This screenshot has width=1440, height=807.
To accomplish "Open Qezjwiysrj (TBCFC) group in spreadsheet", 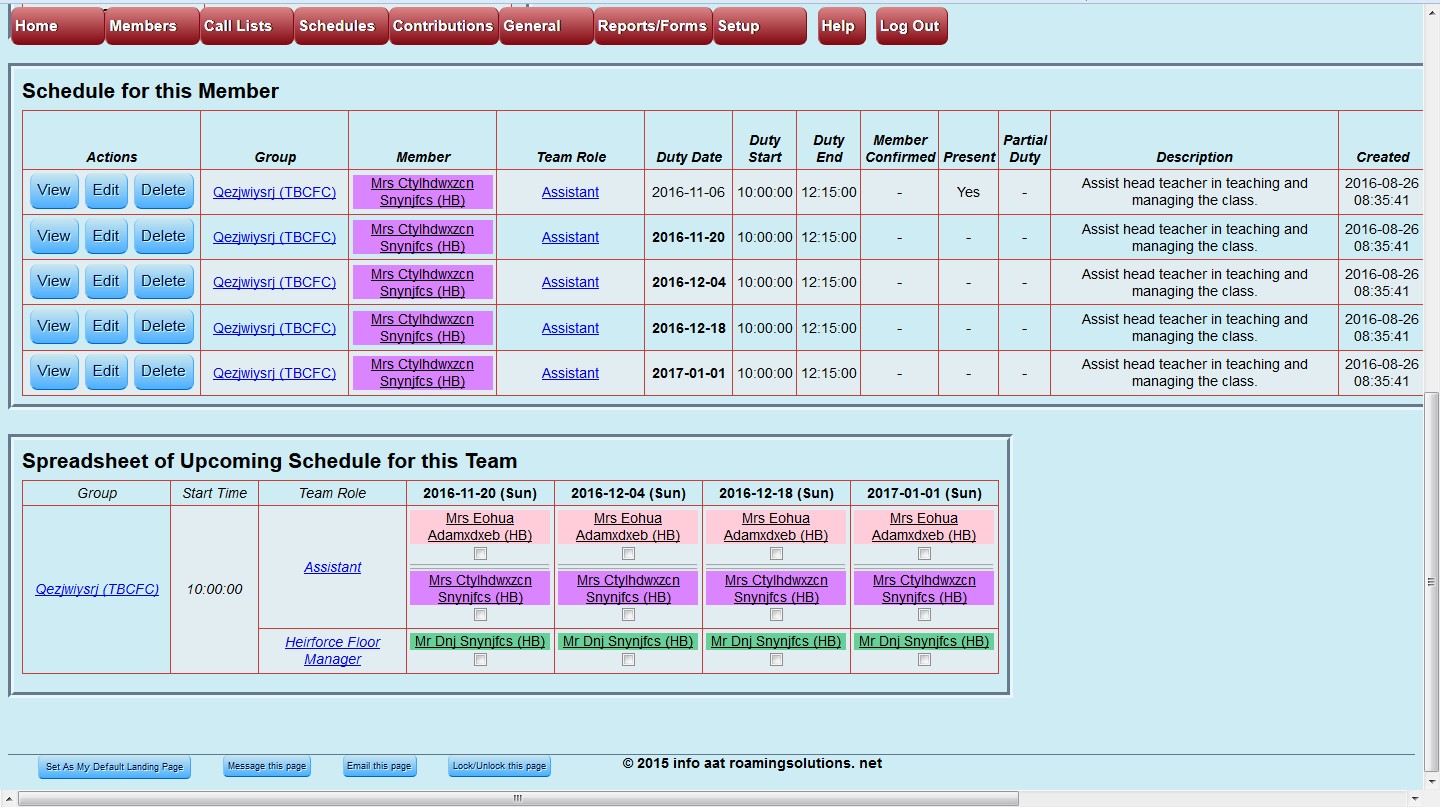I will (97, 589).
